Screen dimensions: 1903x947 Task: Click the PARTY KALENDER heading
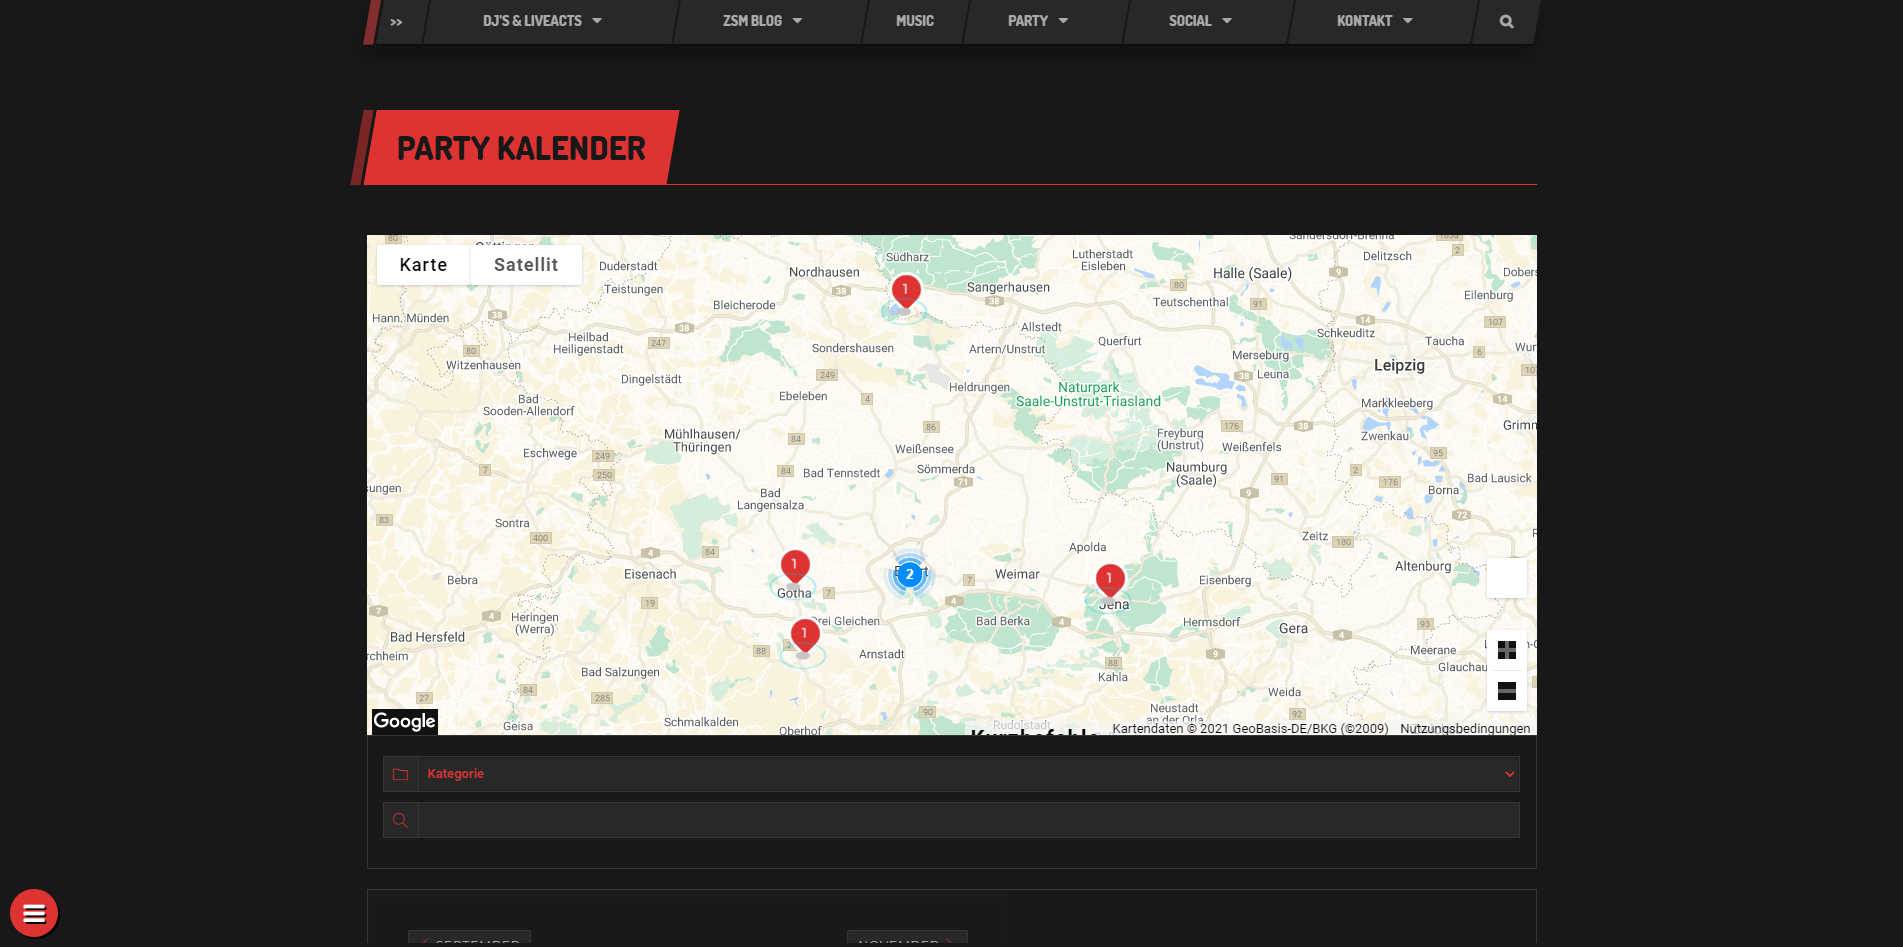click(x=521, y=148)
